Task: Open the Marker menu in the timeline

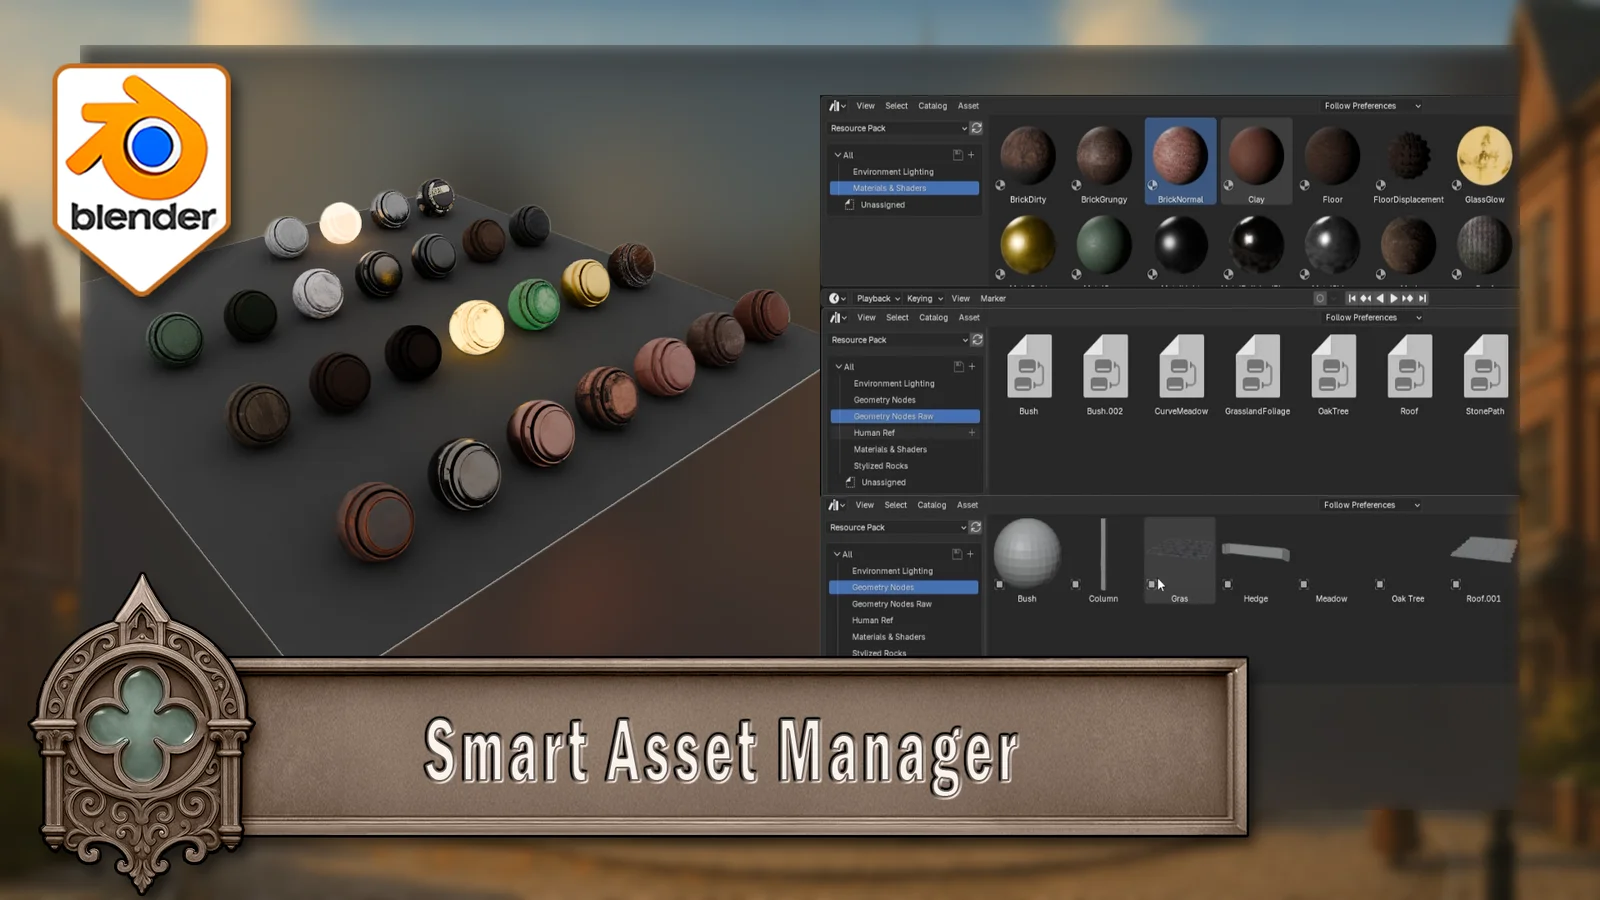Action: (x=993, y=298)
